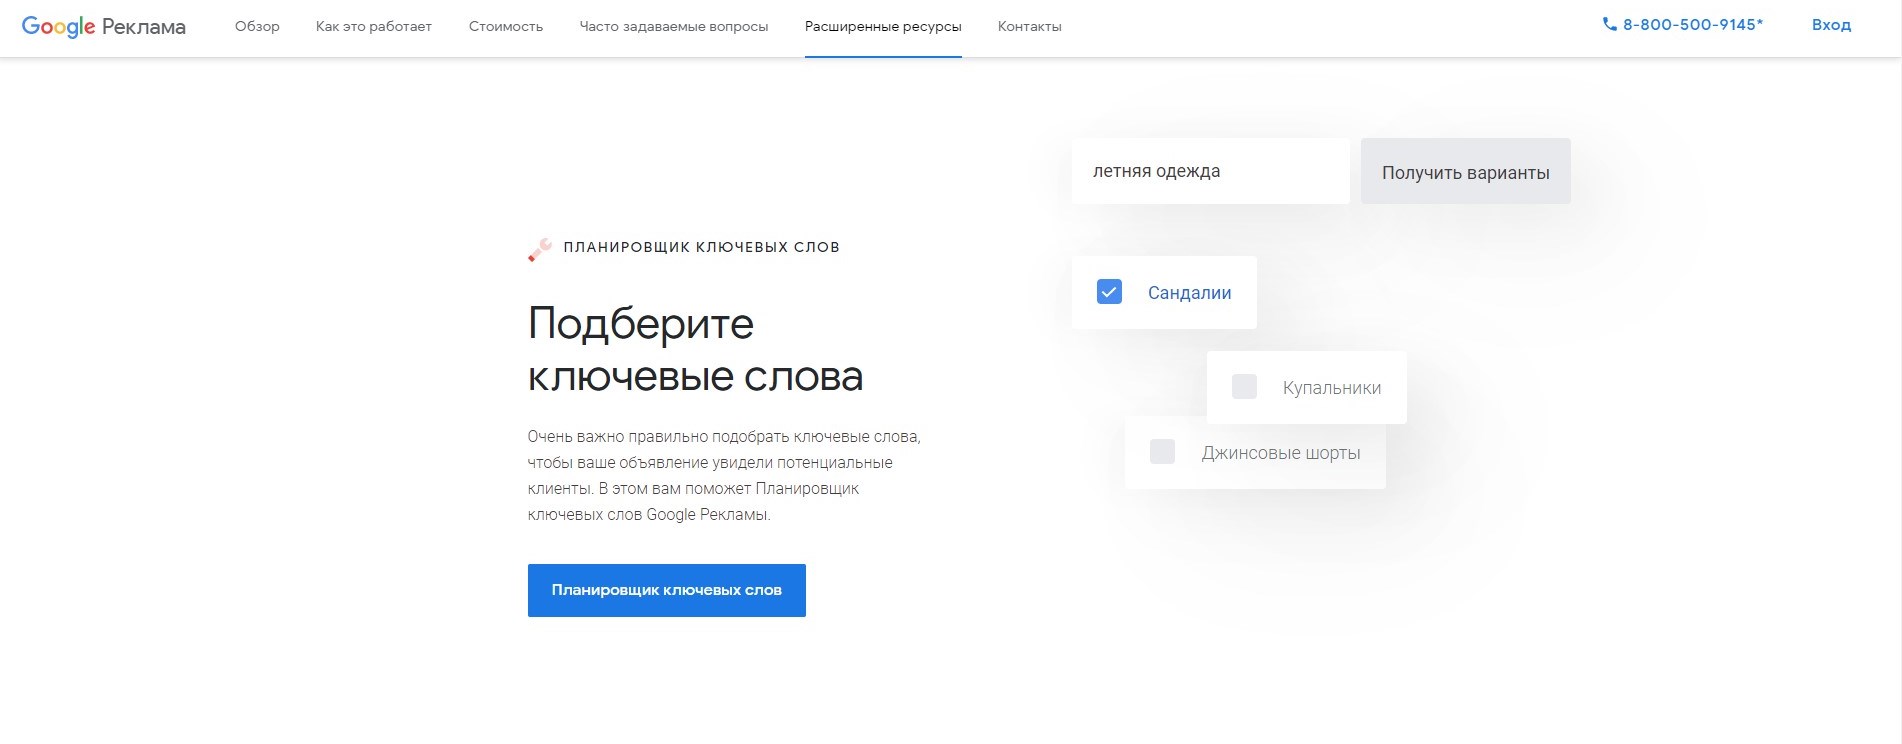The image size is (1902, 744).
Task: Open the Контакты page
Action: coord(1030,27)
